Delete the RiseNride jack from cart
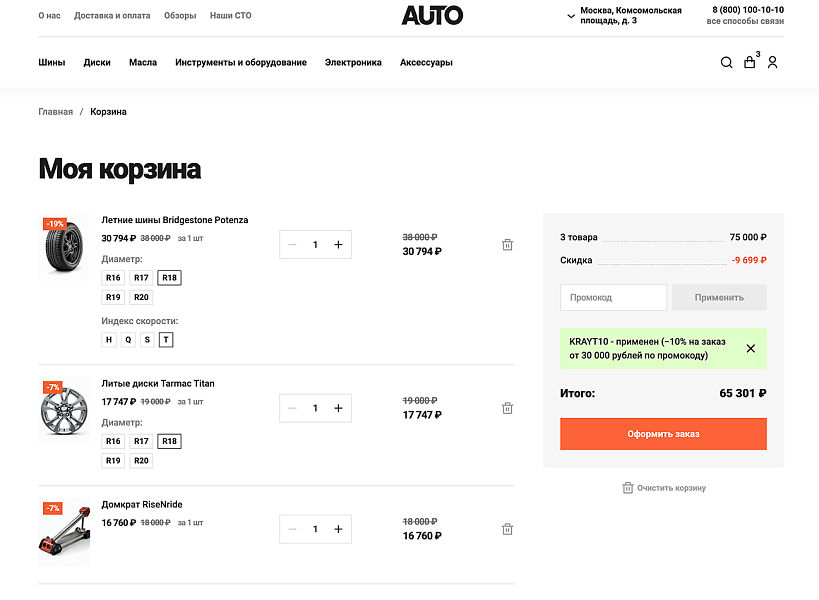Viewport: 819px width, 600px height. coord(507,529)
